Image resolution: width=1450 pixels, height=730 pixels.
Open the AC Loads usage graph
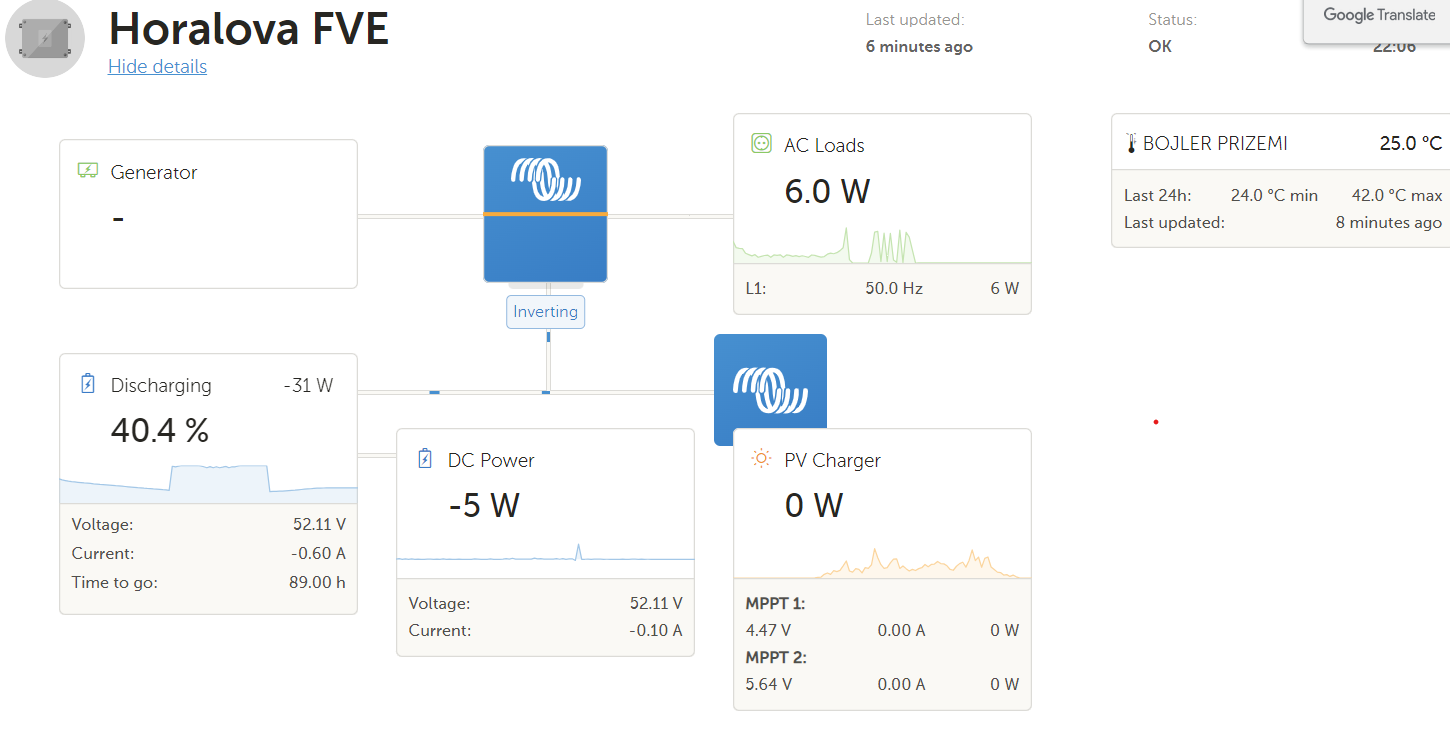click(x=882, y=245)
